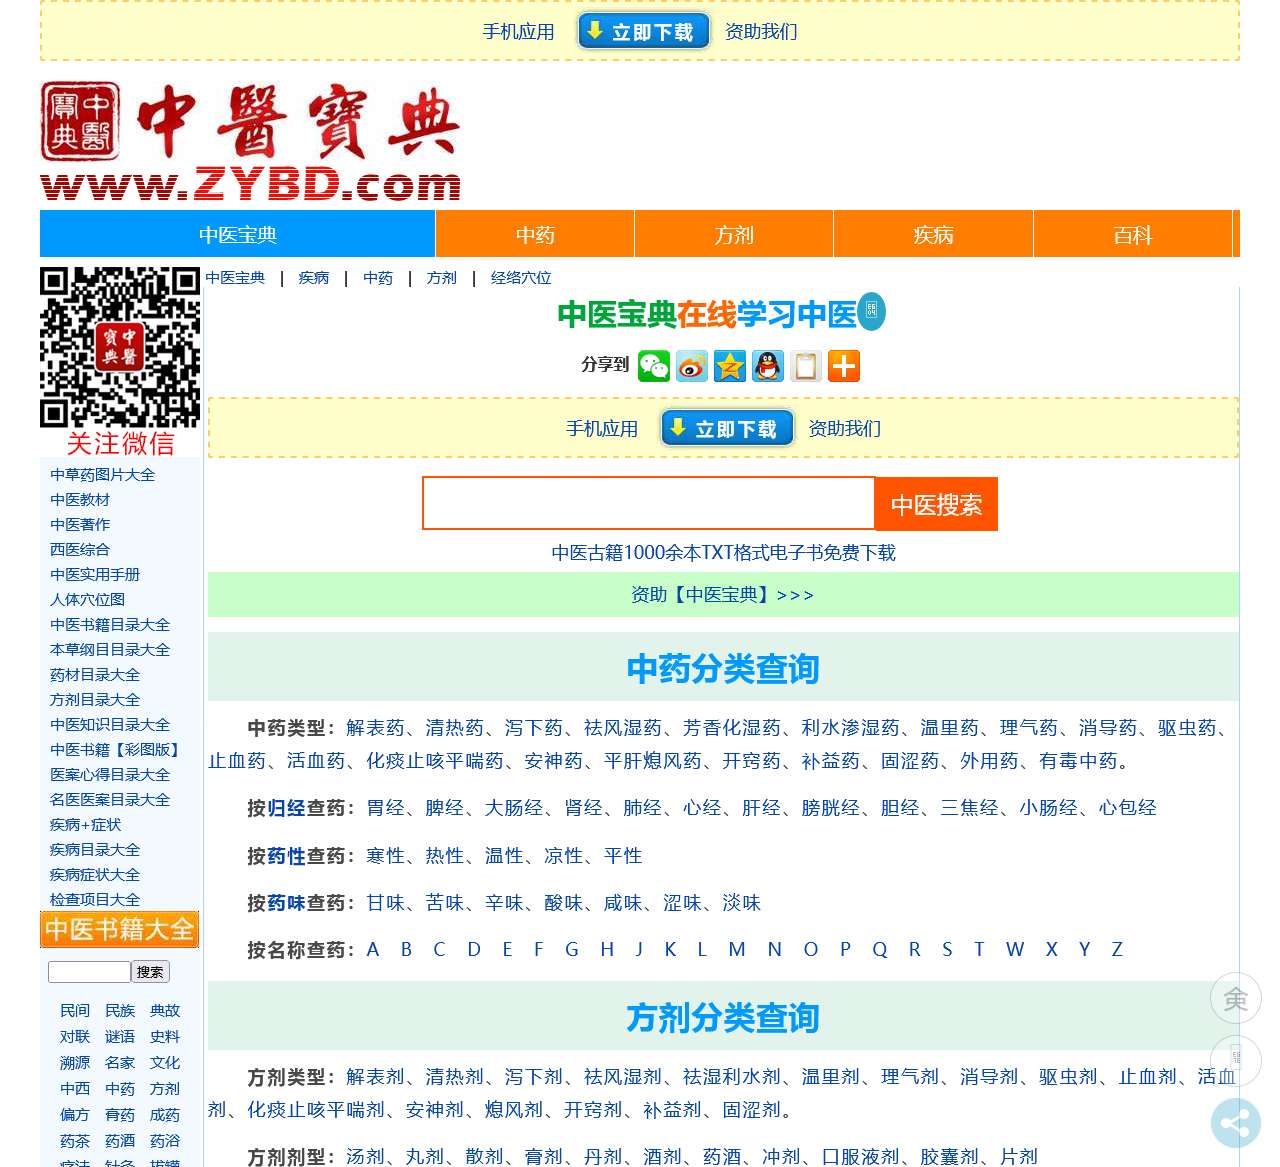Share the page to WeChat
The height and width of the screenshot is (1167, 1280).
point(655,366)
